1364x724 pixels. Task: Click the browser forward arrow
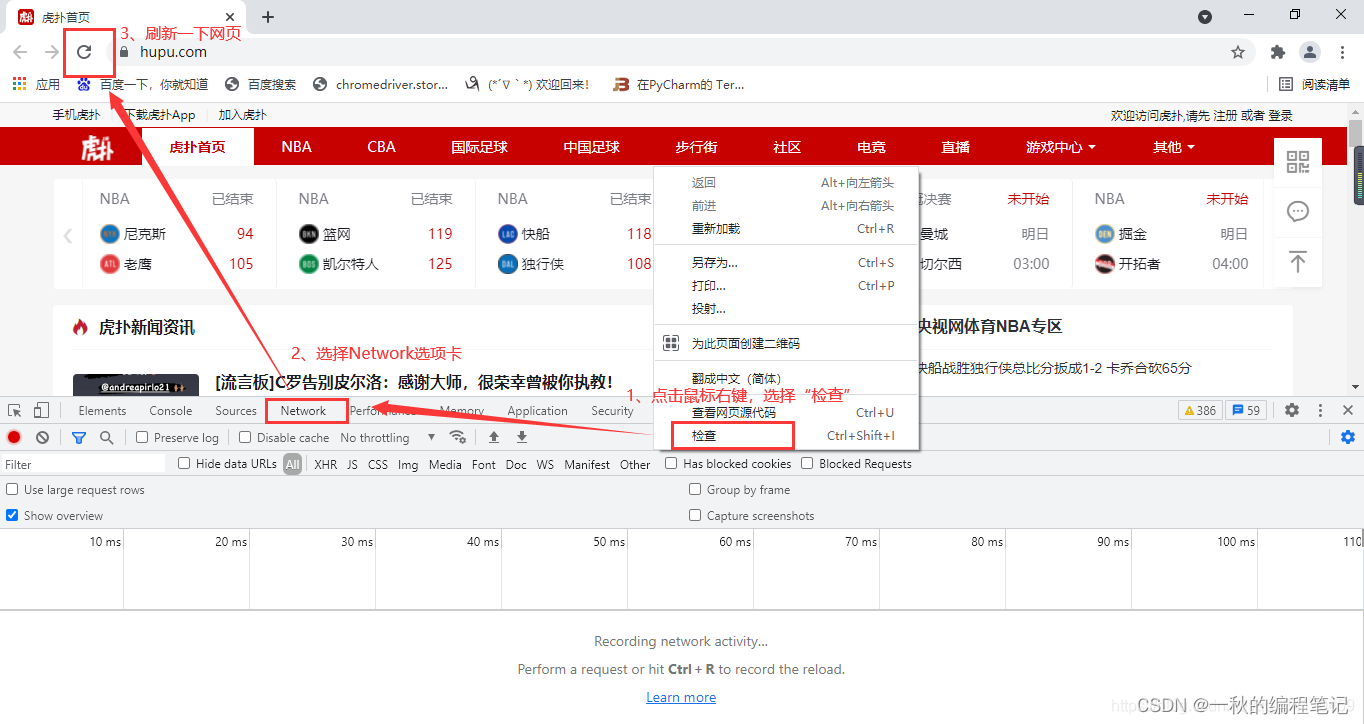[51, 52]
